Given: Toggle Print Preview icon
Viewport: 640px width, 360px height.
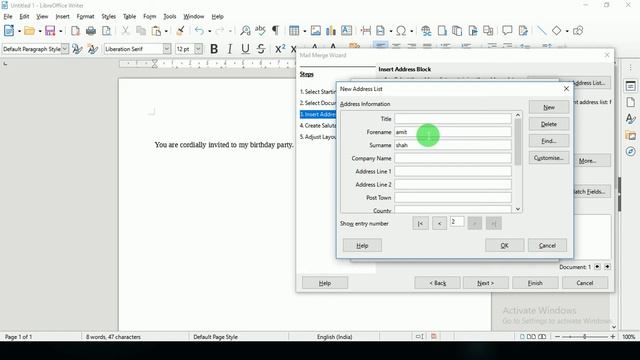Looking at the screenshot, I should (106, 31).
